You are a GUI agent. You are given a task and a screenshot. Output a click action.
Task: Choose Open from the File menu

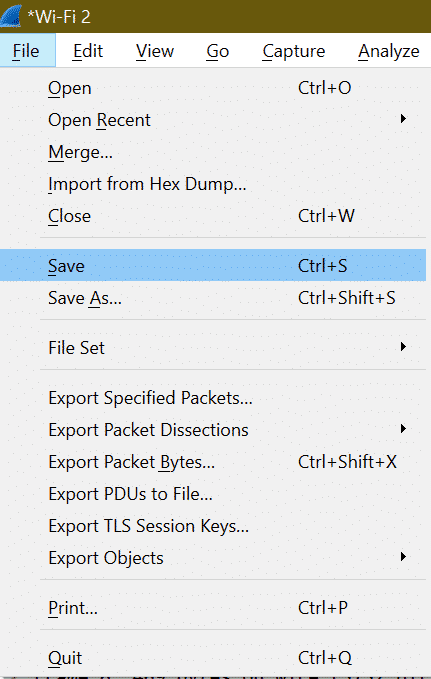pyautogui.click(x=213, y=88)
